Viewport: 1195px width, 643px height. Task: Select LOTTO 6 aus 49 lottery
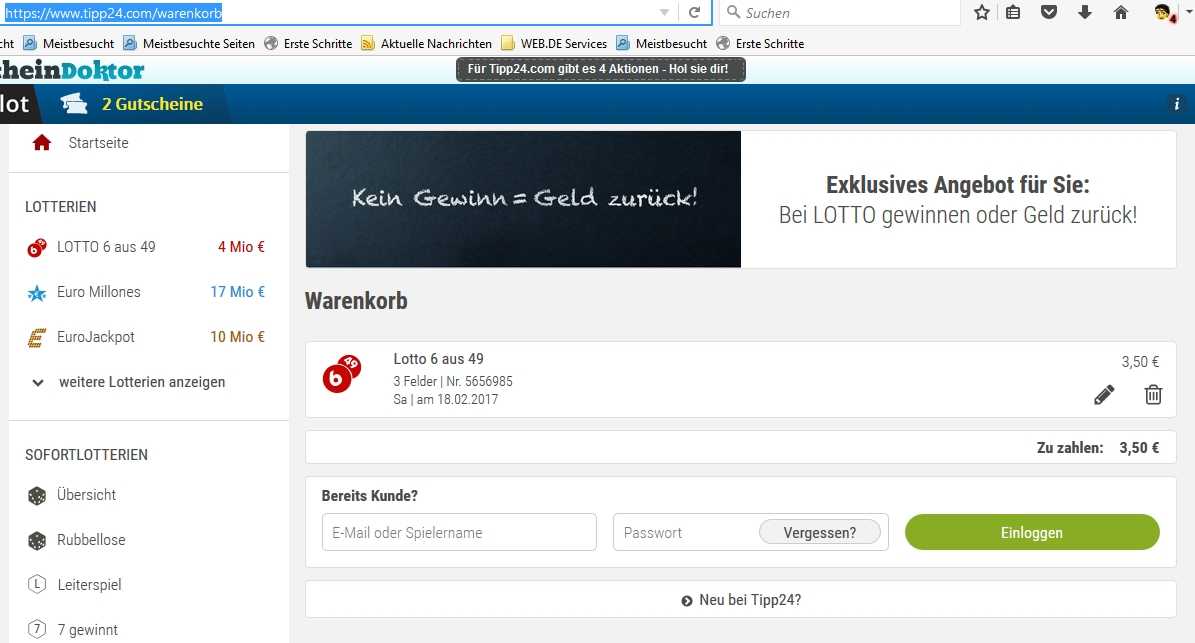[106, 247]
